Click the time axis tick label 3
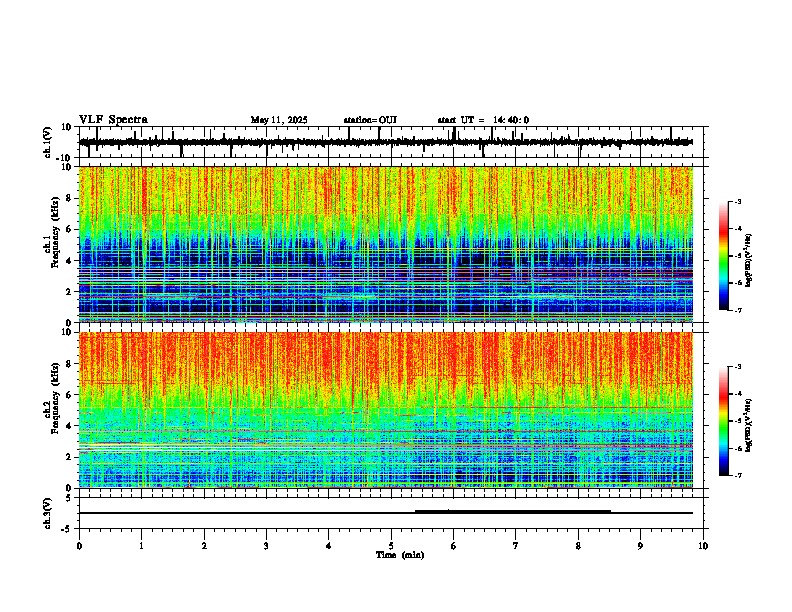 click(x=266, y=546)
